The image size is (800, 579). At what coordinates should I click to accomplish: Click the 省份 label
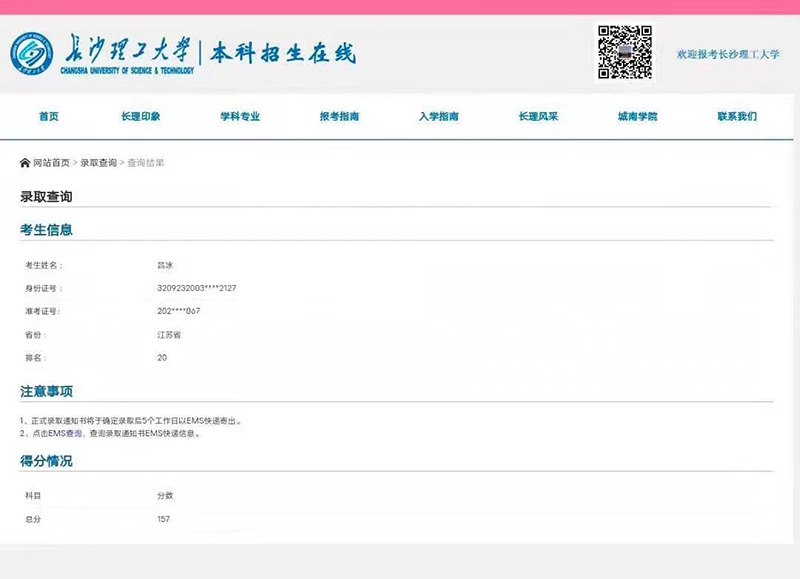pyautogui.click(x=36, y=335)
